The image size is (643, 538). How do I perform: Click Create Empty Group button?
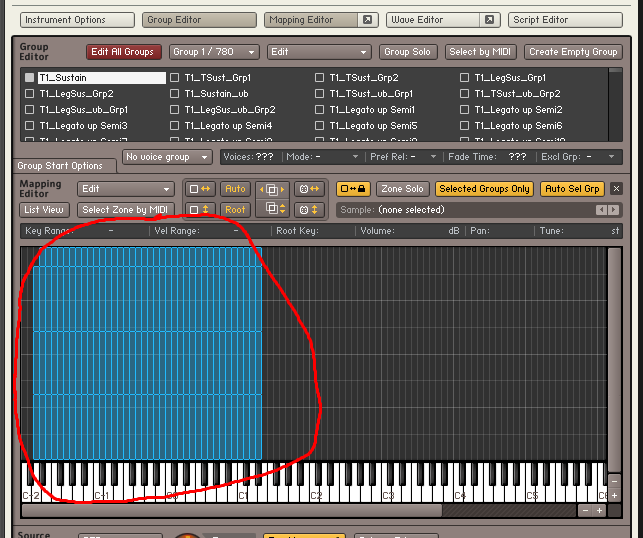(573, 52)
